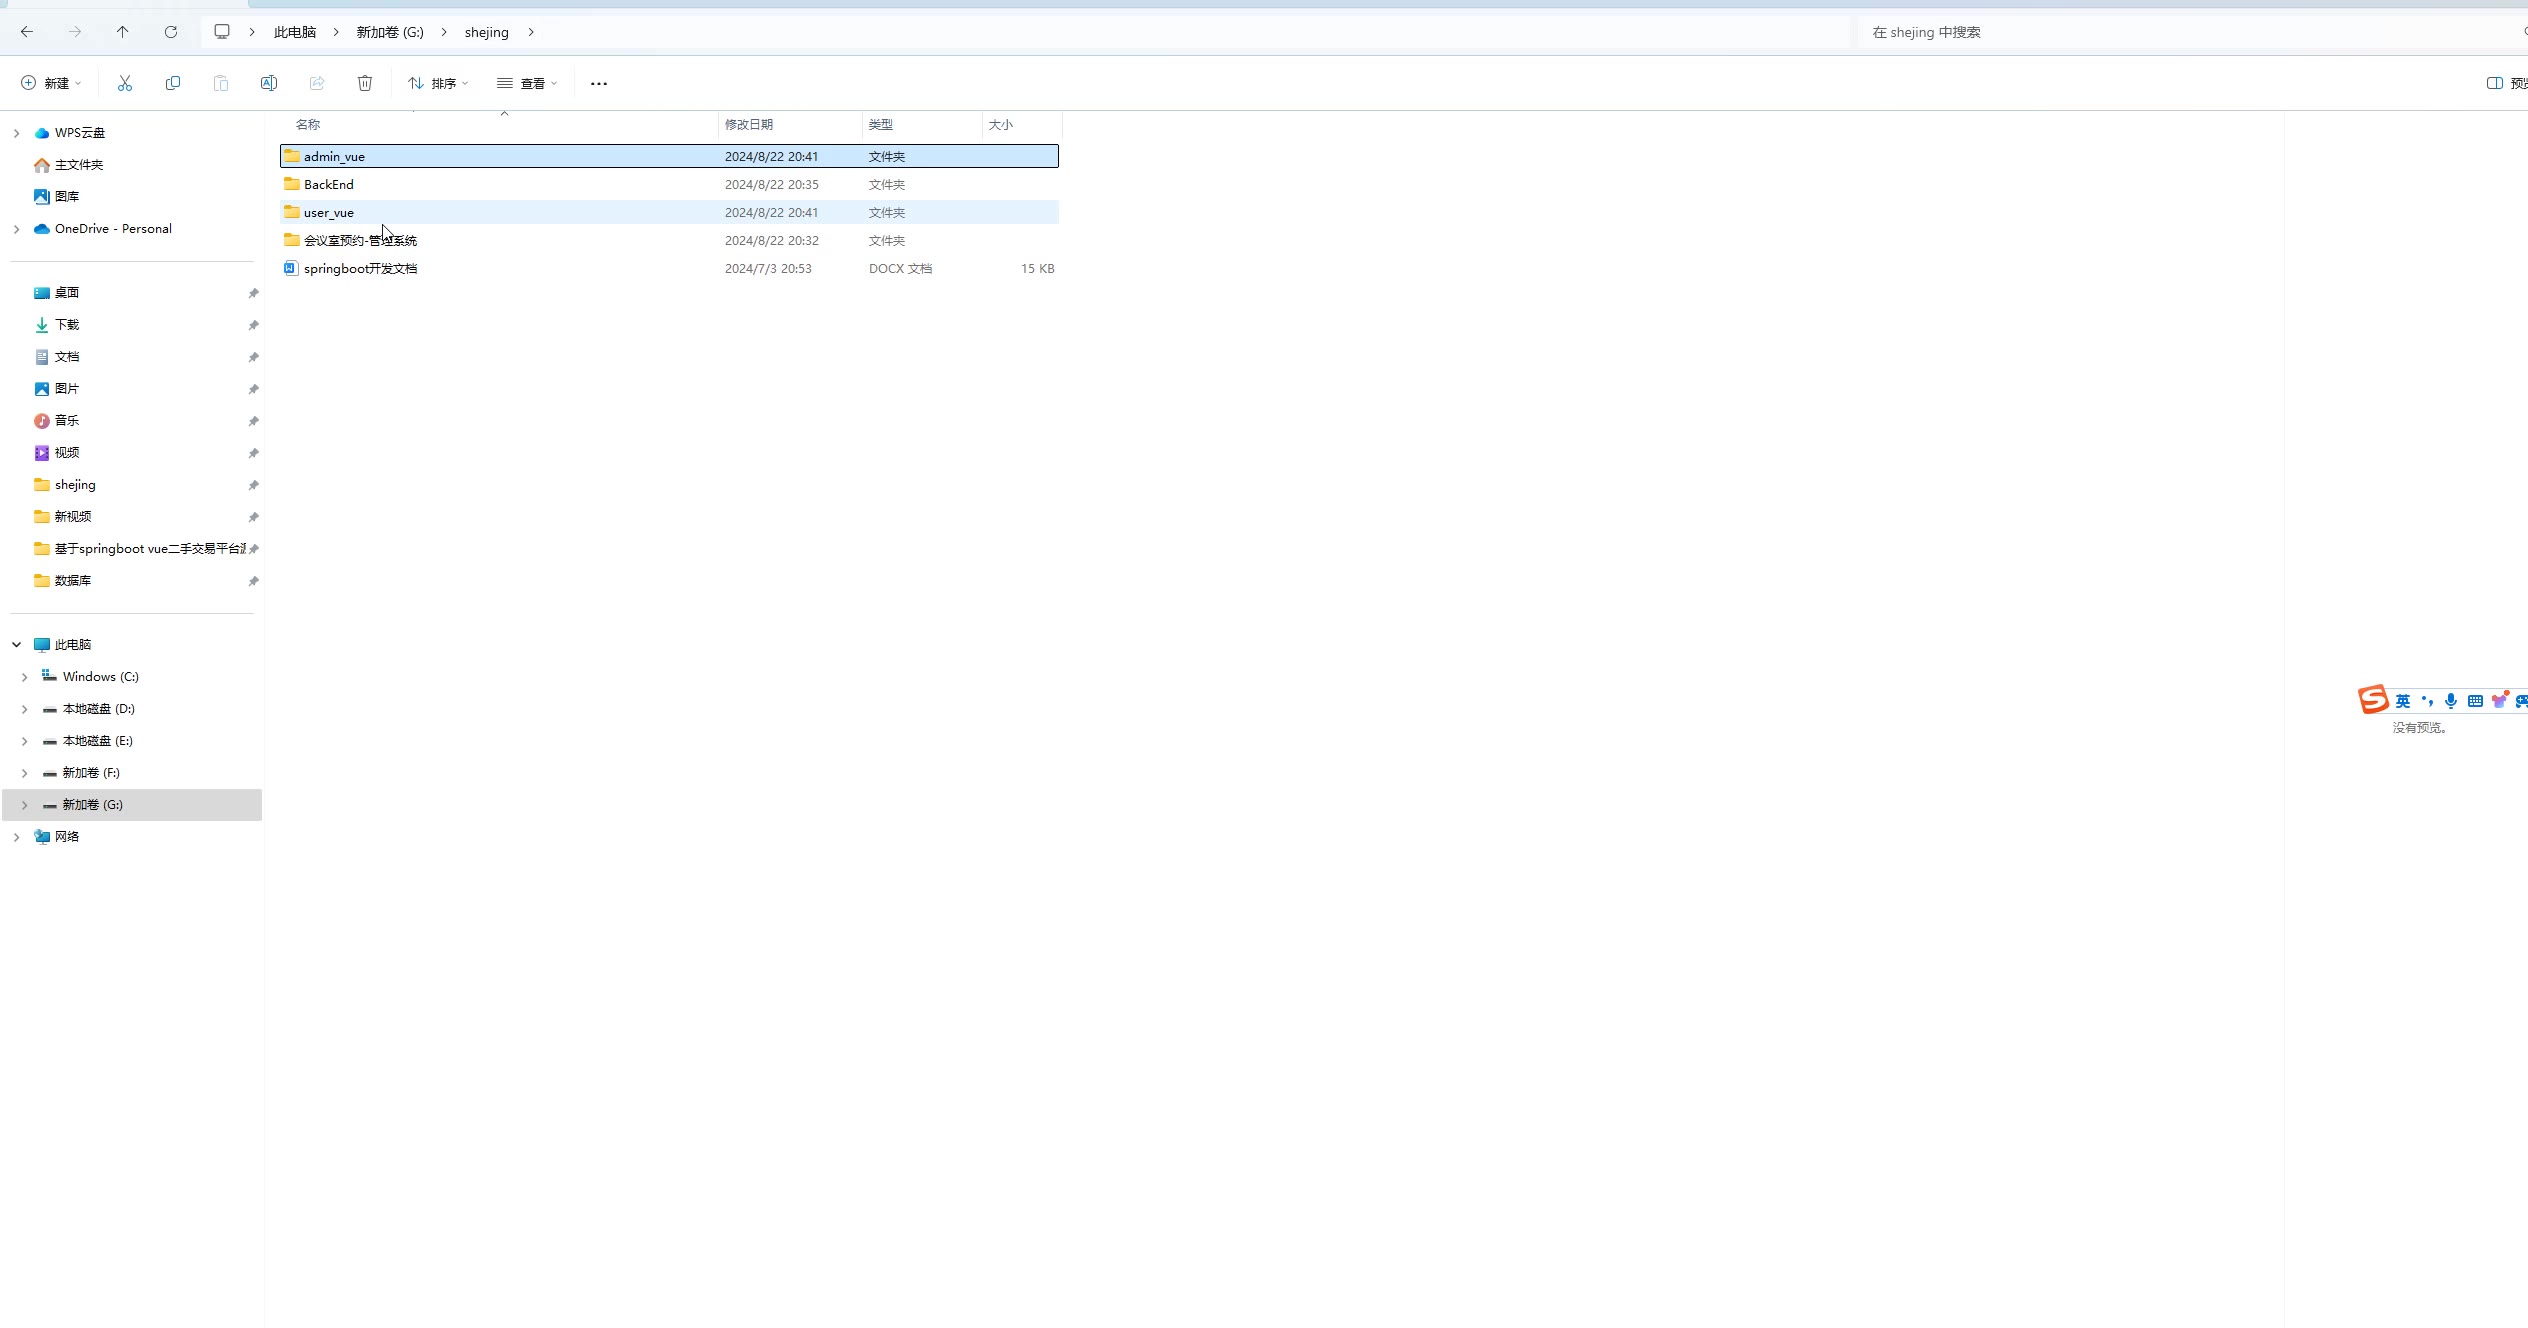Go up one folder level
Image resolution: width=2528 pixels, height=1328 pixels.
pos(123,32)
